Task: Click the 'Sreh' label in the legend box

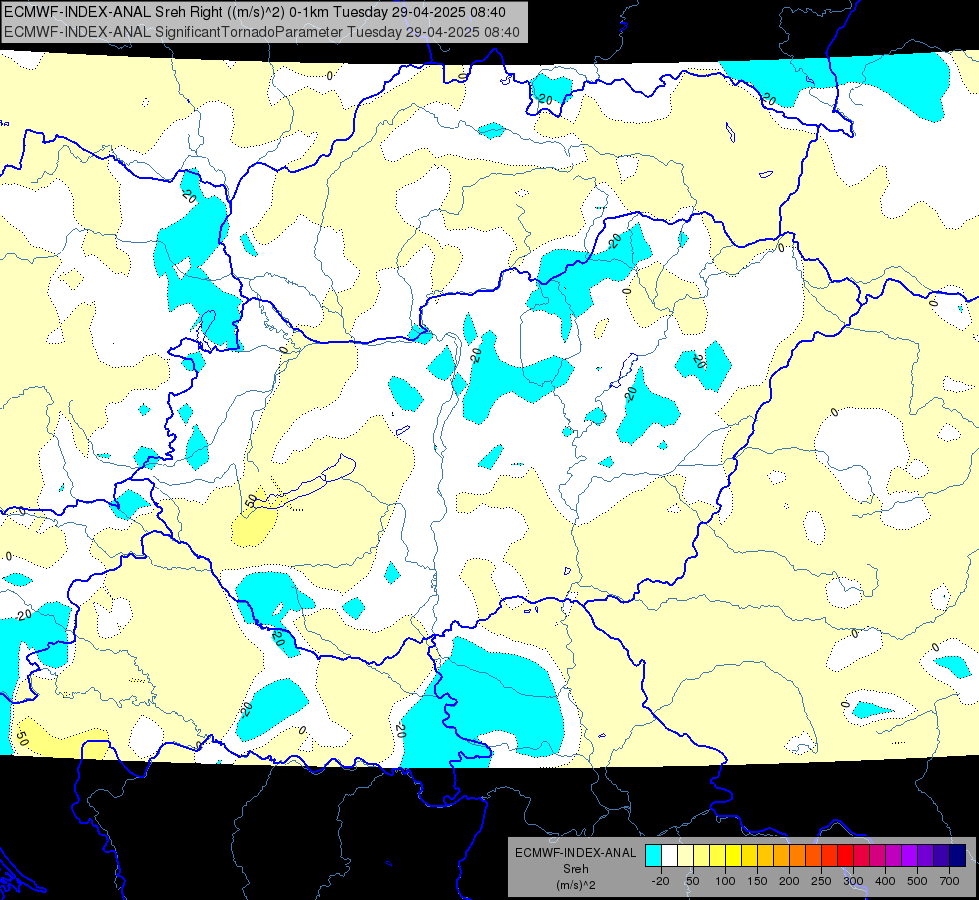Action: pos(576,869)
